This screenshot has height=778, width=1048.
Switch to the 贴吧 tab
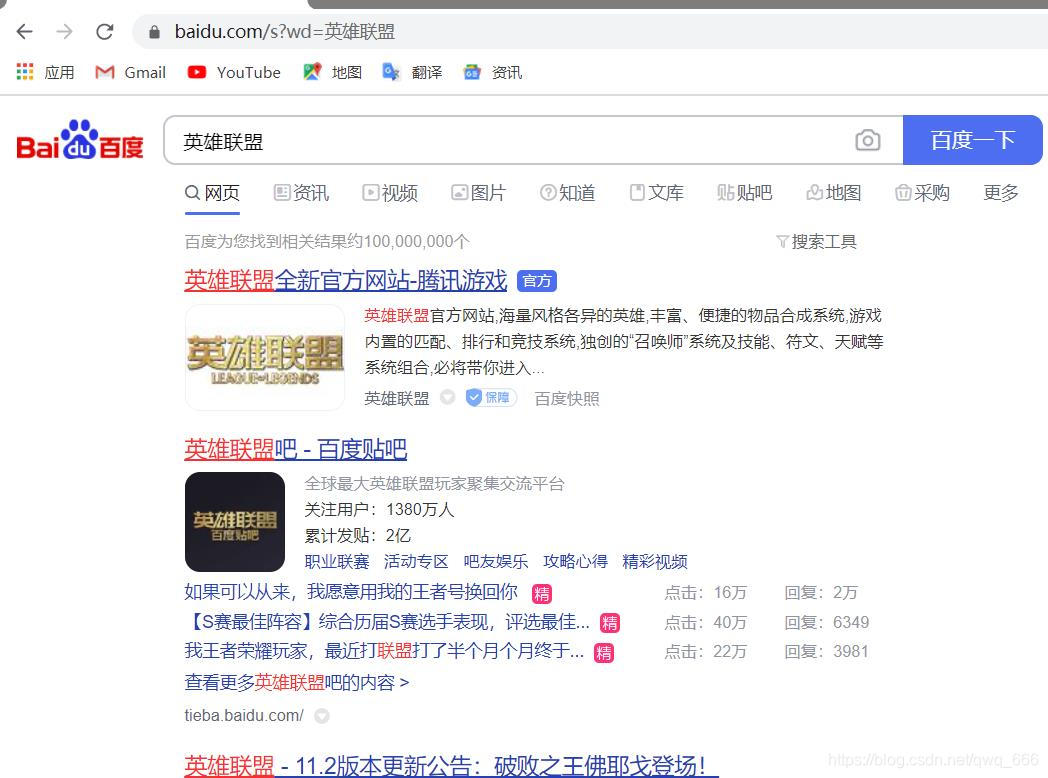coord(745,193)
